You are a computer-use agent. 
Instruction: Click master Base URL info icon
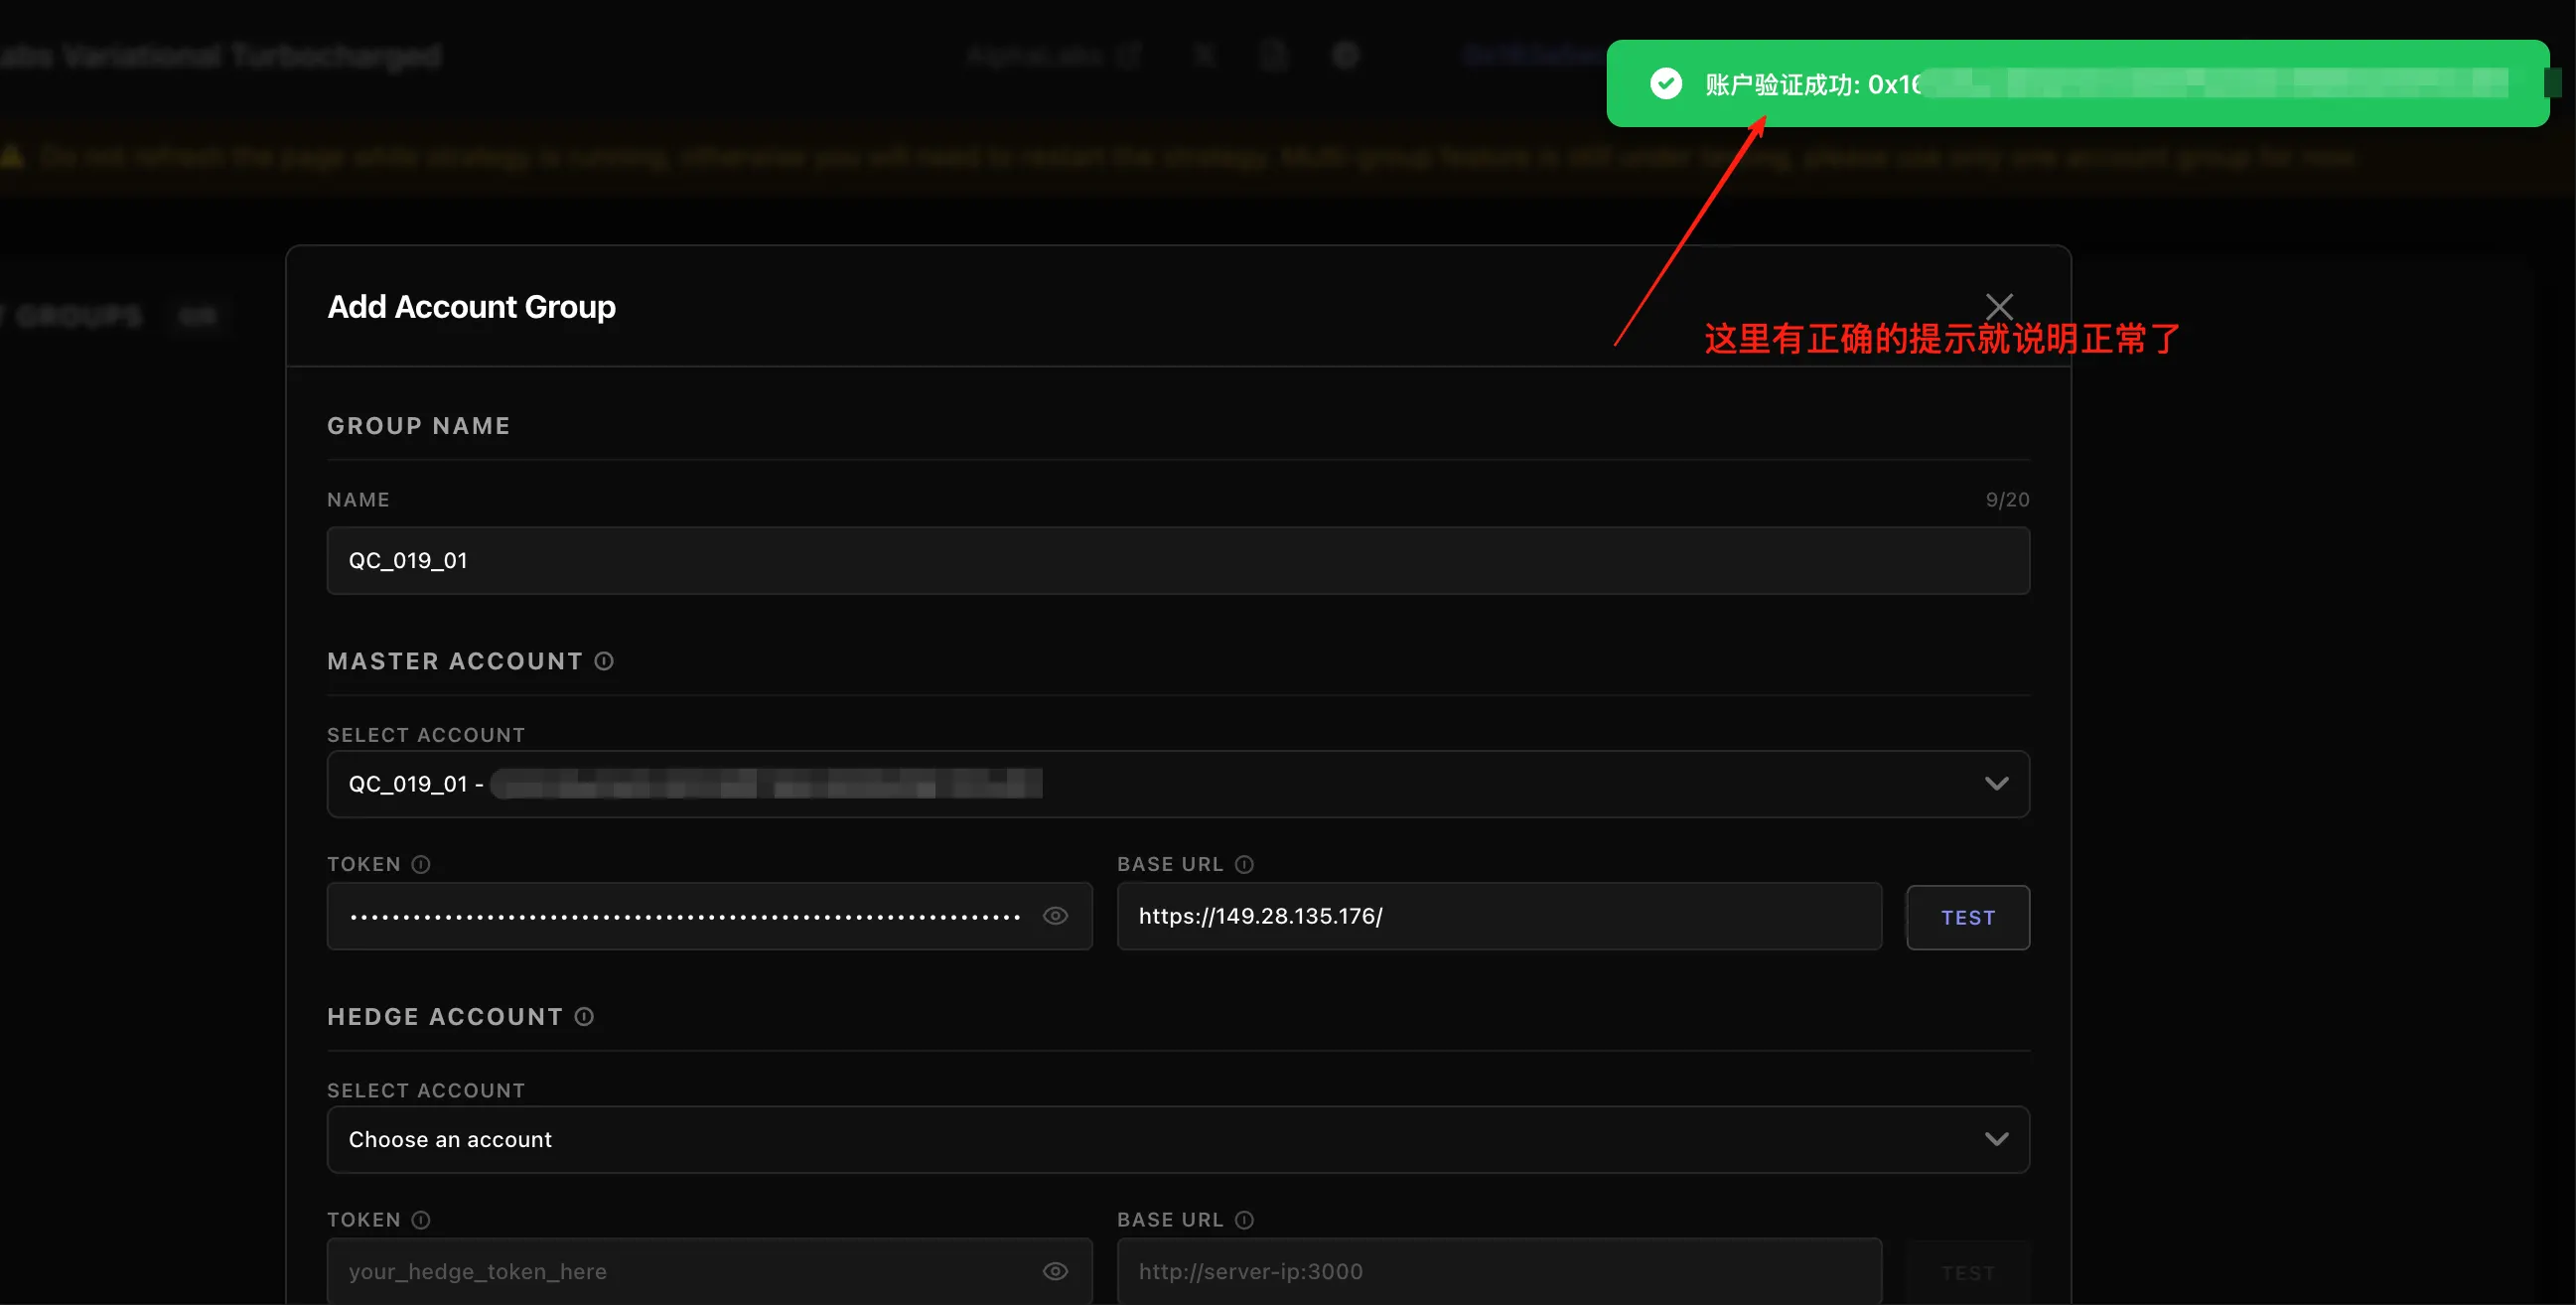[1244, 864]
